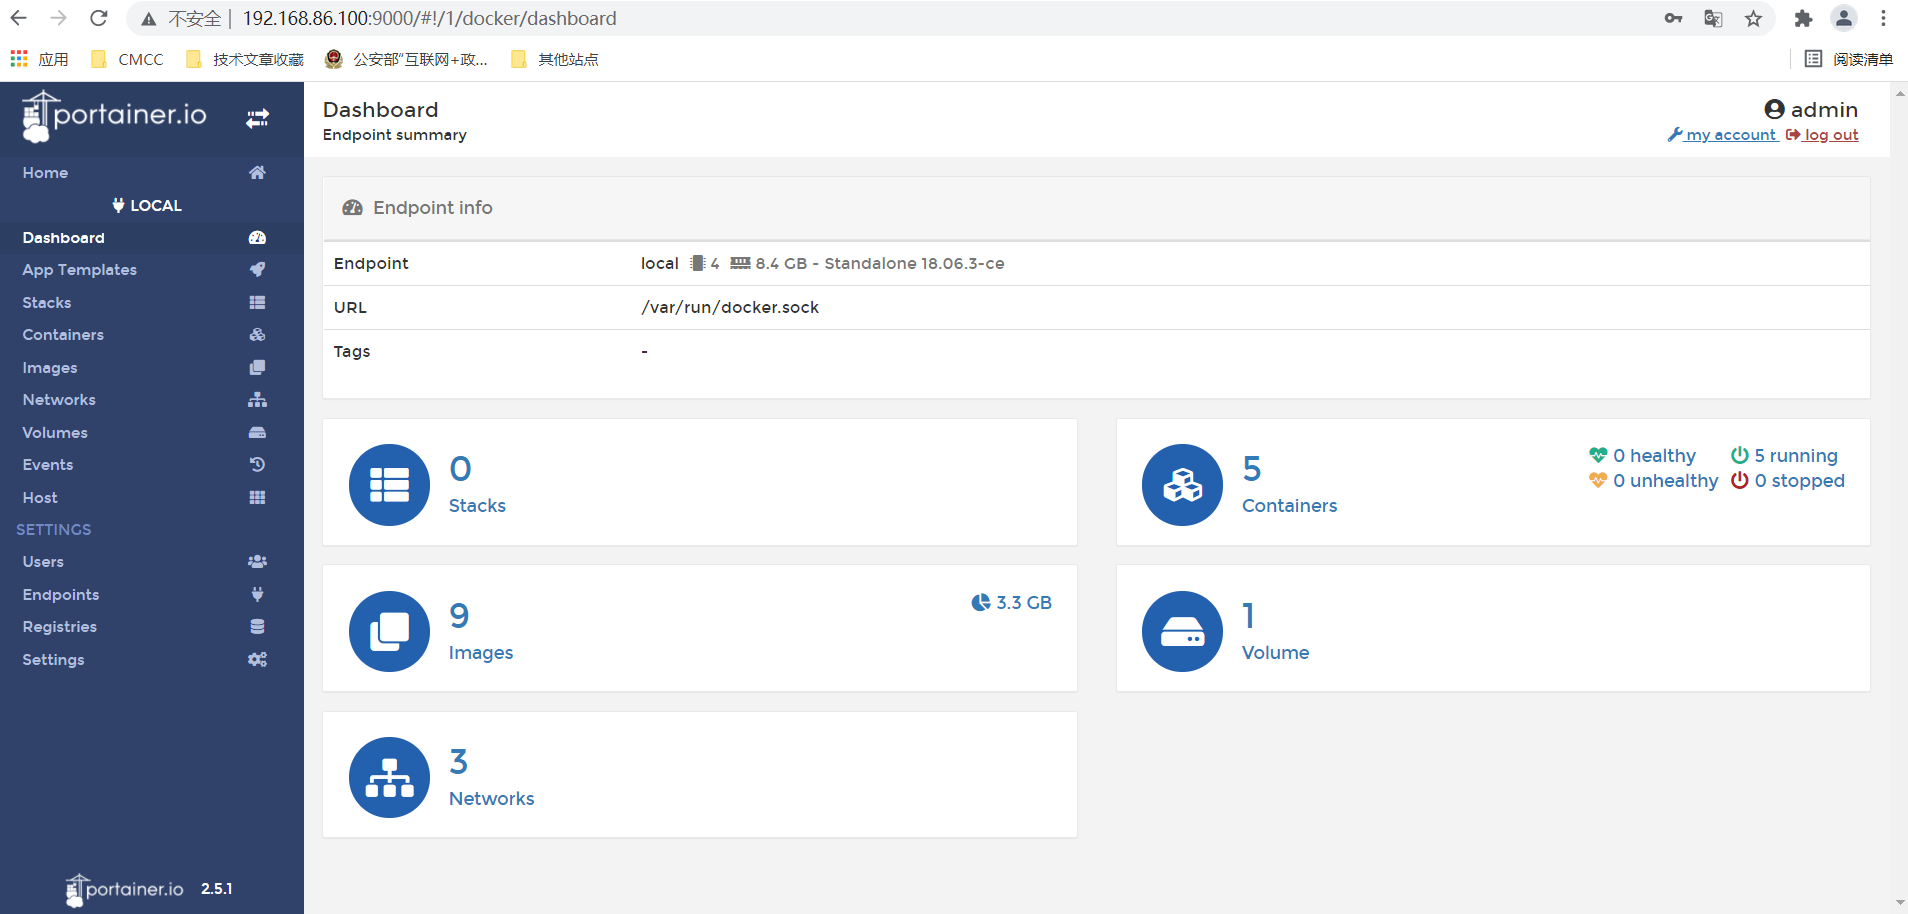
Task: Open Chrome three-dot menu
Action: (1883, 18)
